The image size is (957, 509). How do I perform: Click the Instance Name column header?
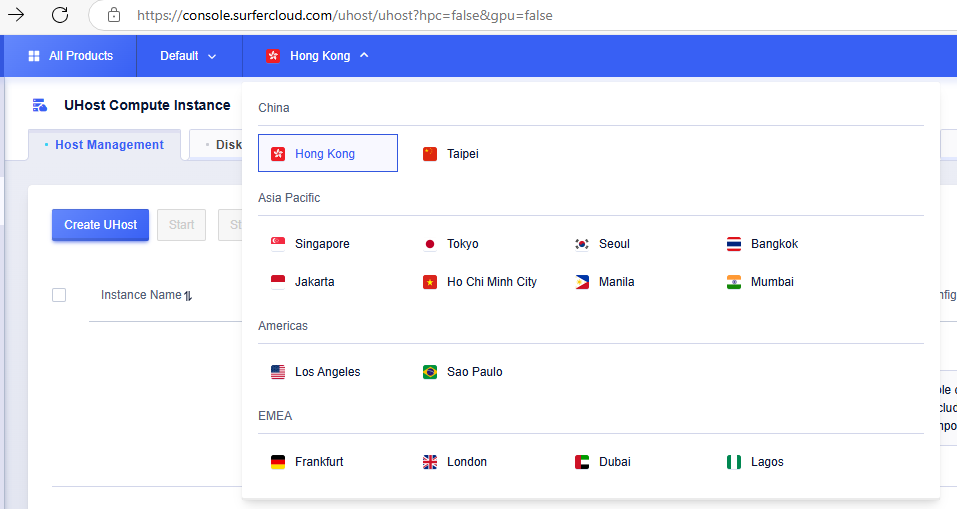click(141, 295)
